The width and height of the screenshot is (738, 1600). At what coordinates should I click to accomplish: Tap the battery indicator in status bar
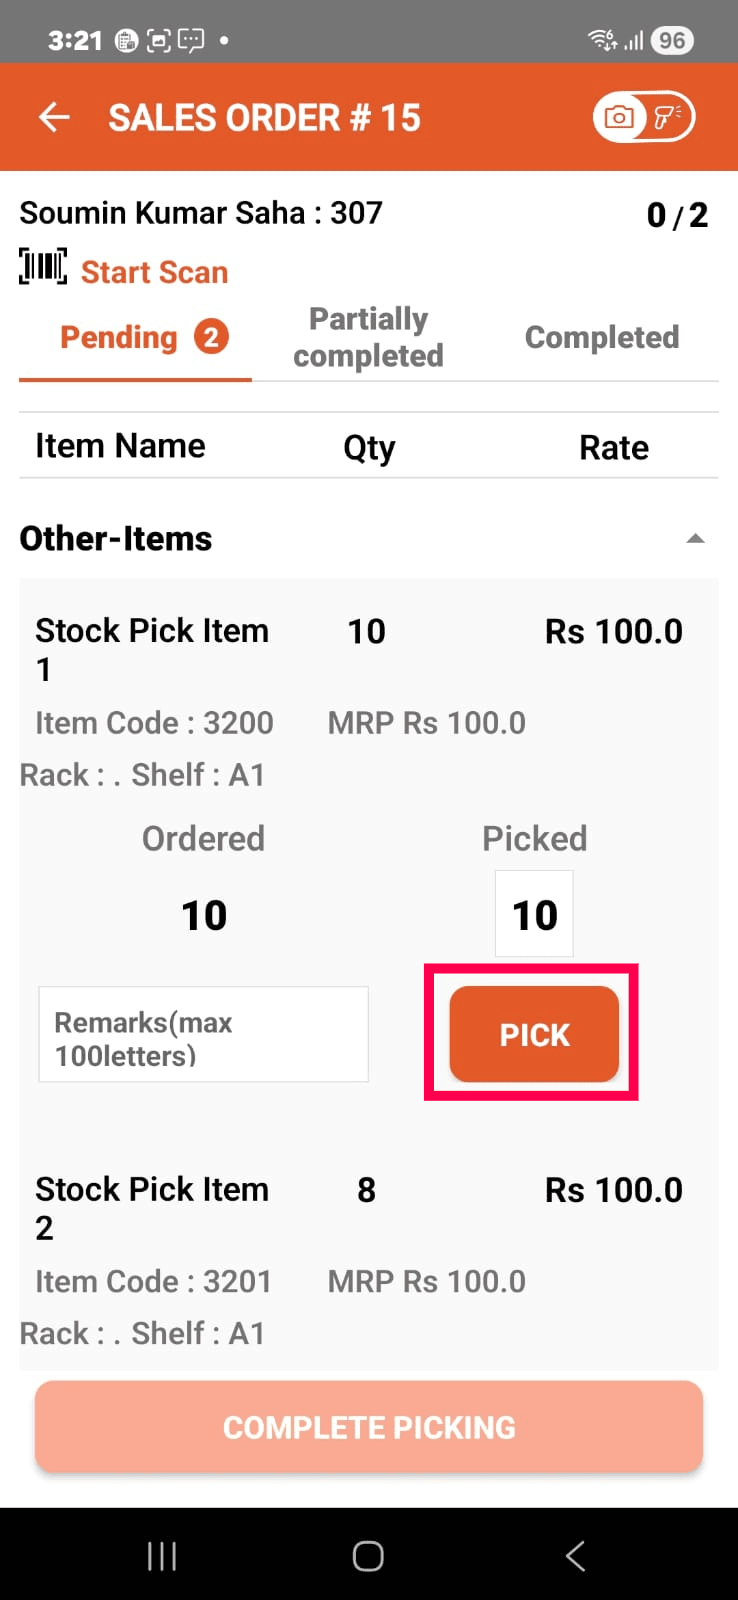pyautogui.click(x=672, y=40)
